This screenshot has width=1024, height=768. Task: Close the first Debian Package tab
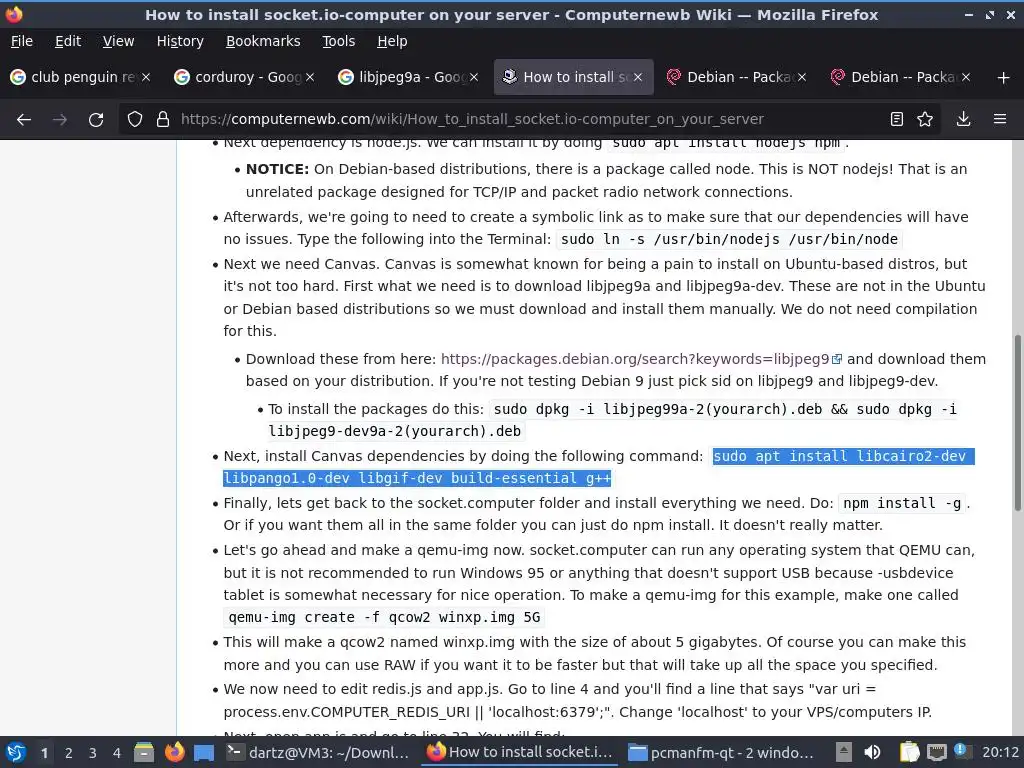[802, 77]
